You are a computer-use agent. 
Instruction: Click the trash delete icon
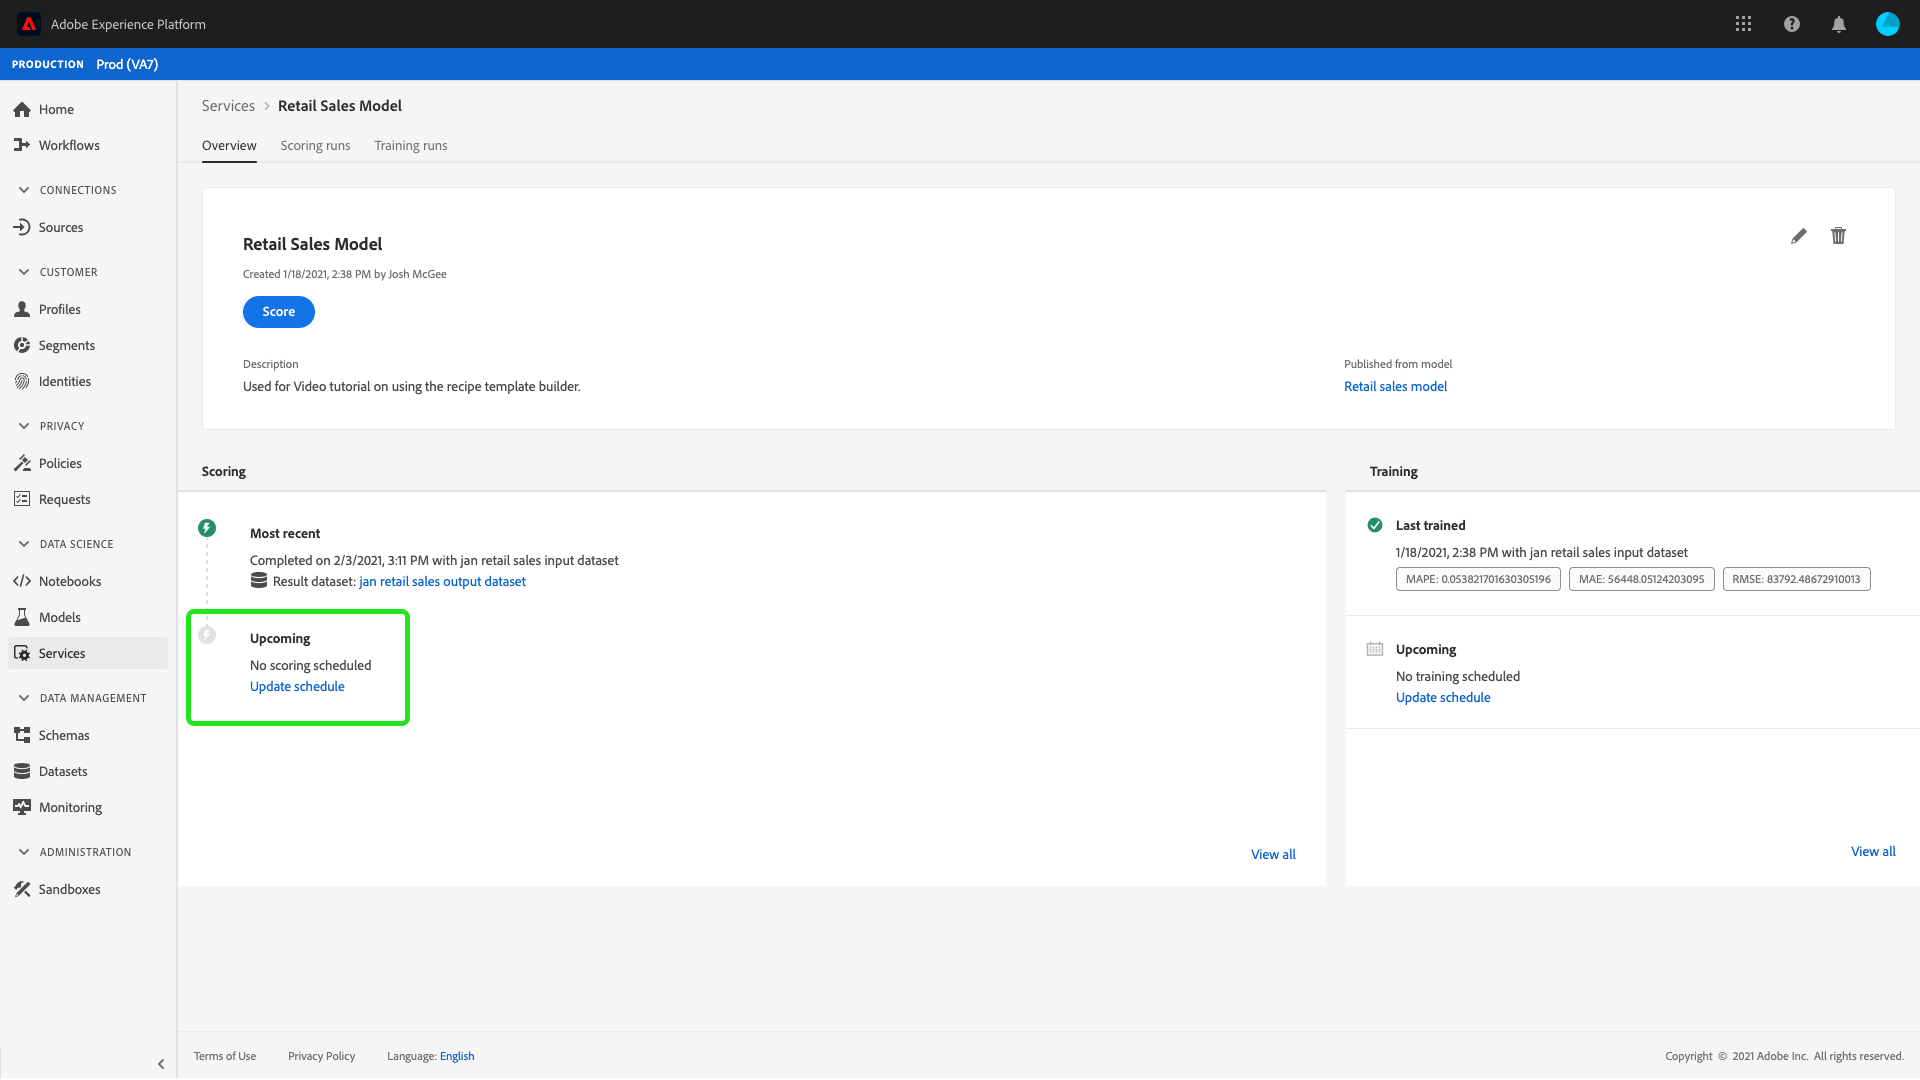(1838, 236)
